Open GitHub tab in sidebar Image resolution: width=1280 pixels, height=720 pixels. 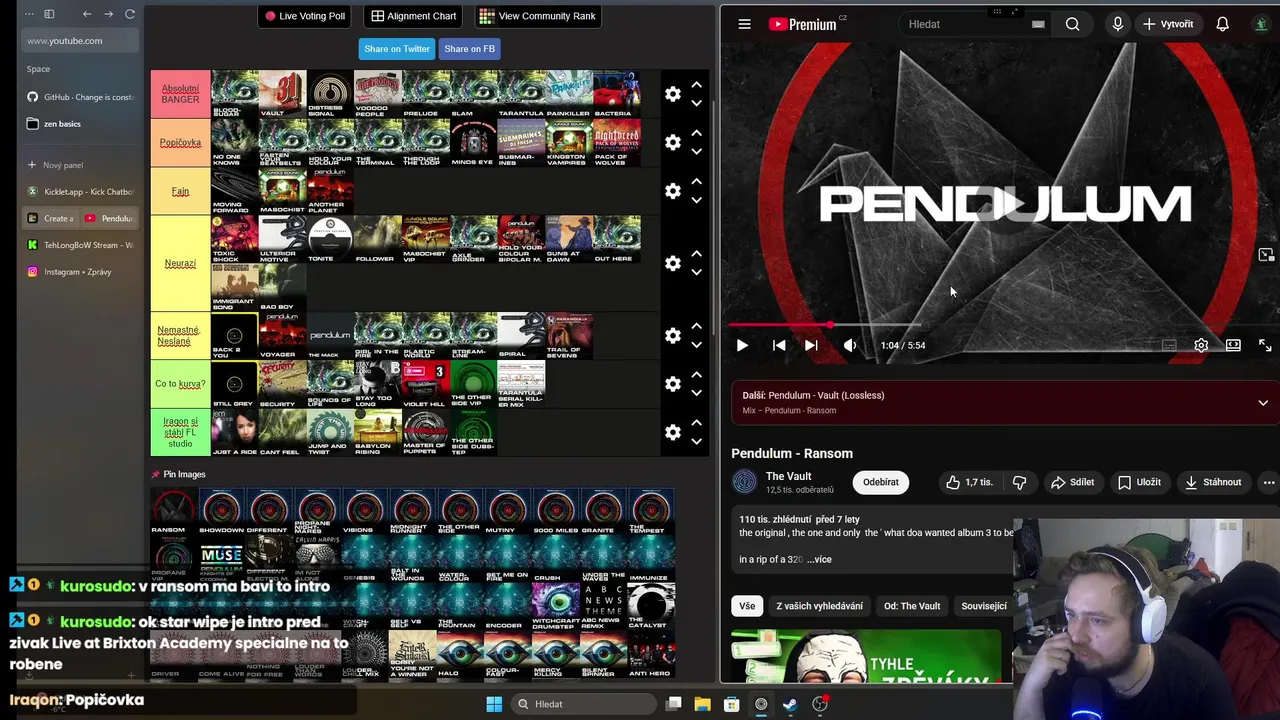pyautogui.click(x=80, y=97)
